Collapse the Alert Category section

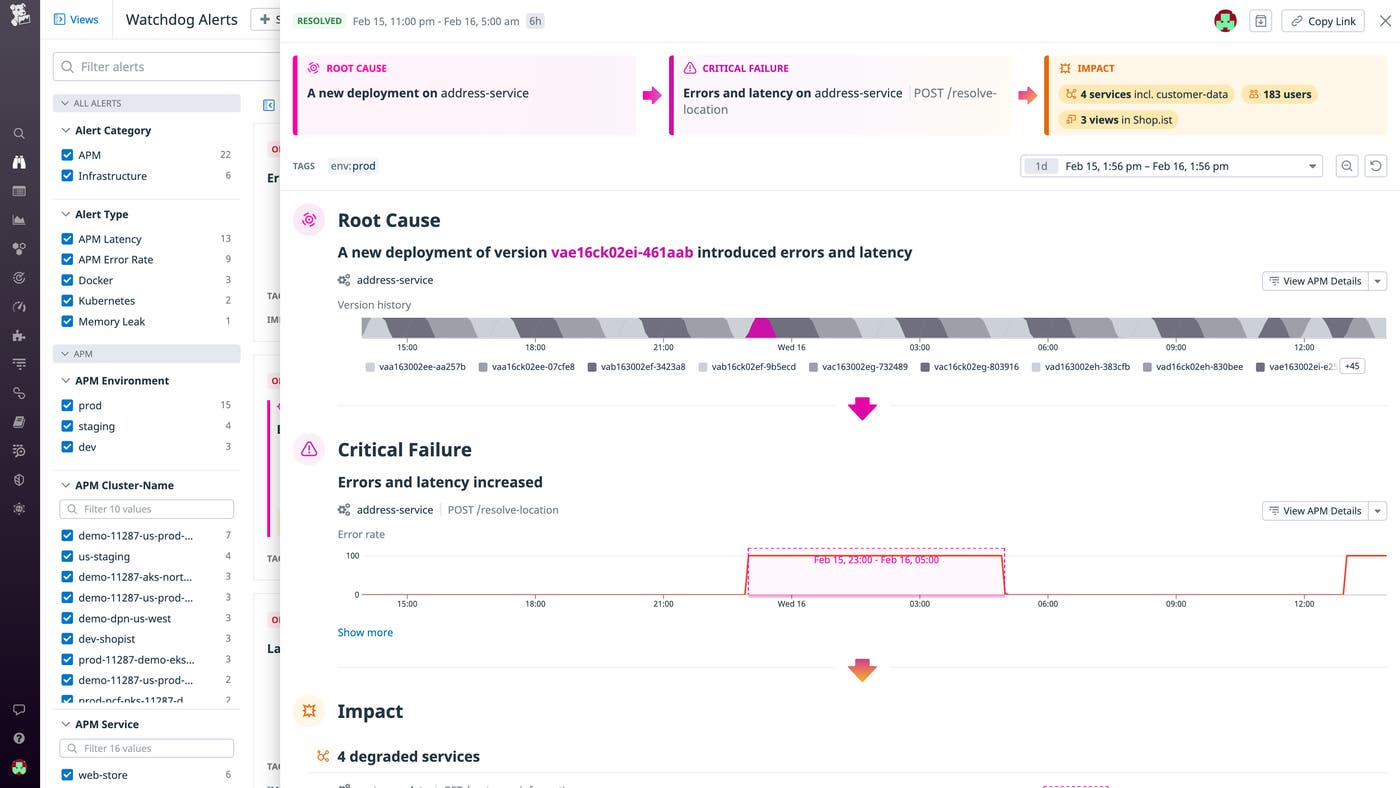coord(64,130)
